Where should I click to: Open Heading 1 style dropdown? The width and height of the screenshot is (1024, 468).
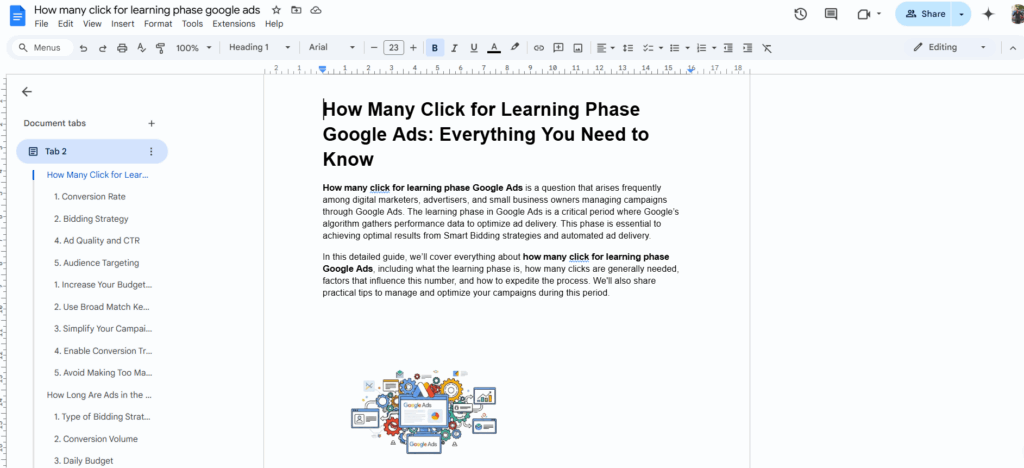(259, 48)
